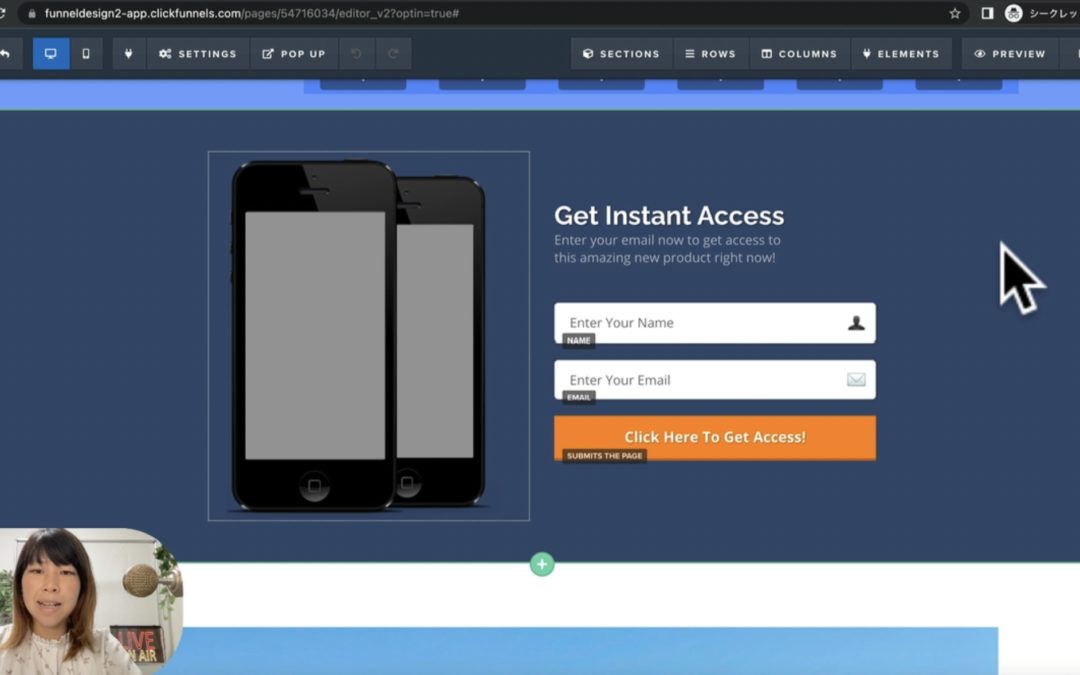Click the green plus add-section icon
The image size is (1080, 675).
point(542,565)
